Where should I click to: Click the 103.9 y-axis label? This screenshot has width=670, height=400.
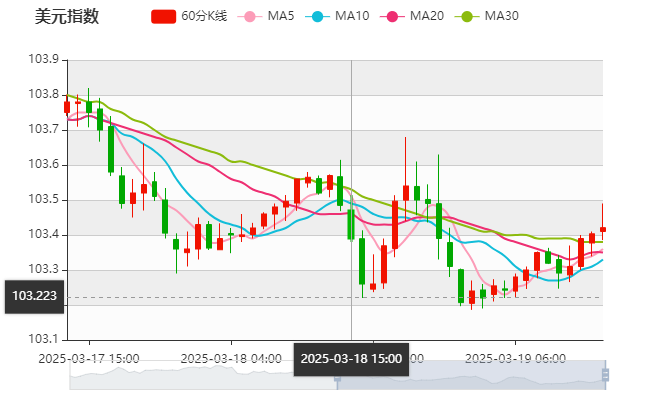tap(41, 60)
